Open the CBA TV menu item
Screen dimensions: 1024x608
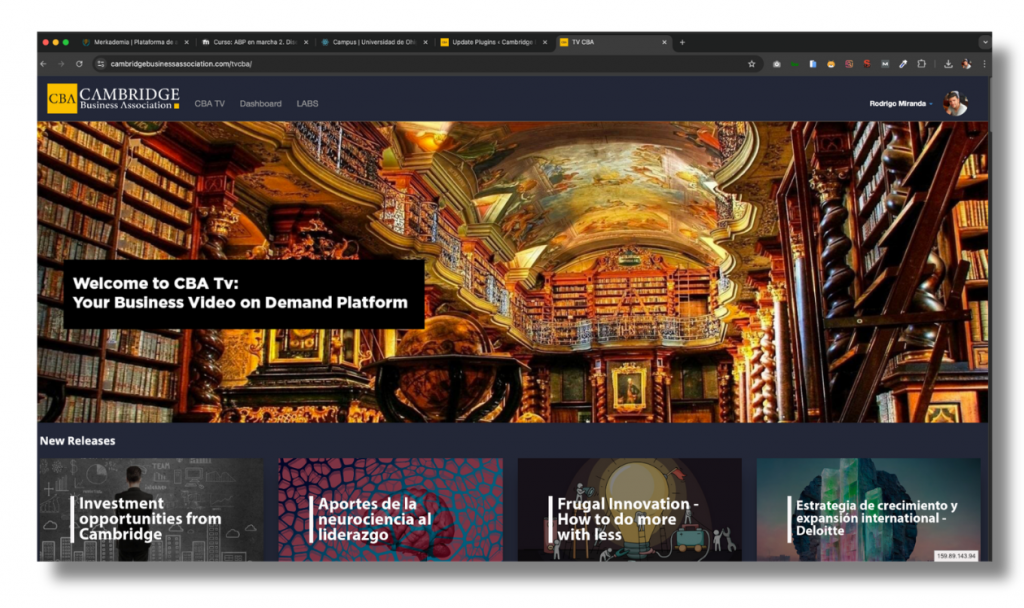pos(210,104)
